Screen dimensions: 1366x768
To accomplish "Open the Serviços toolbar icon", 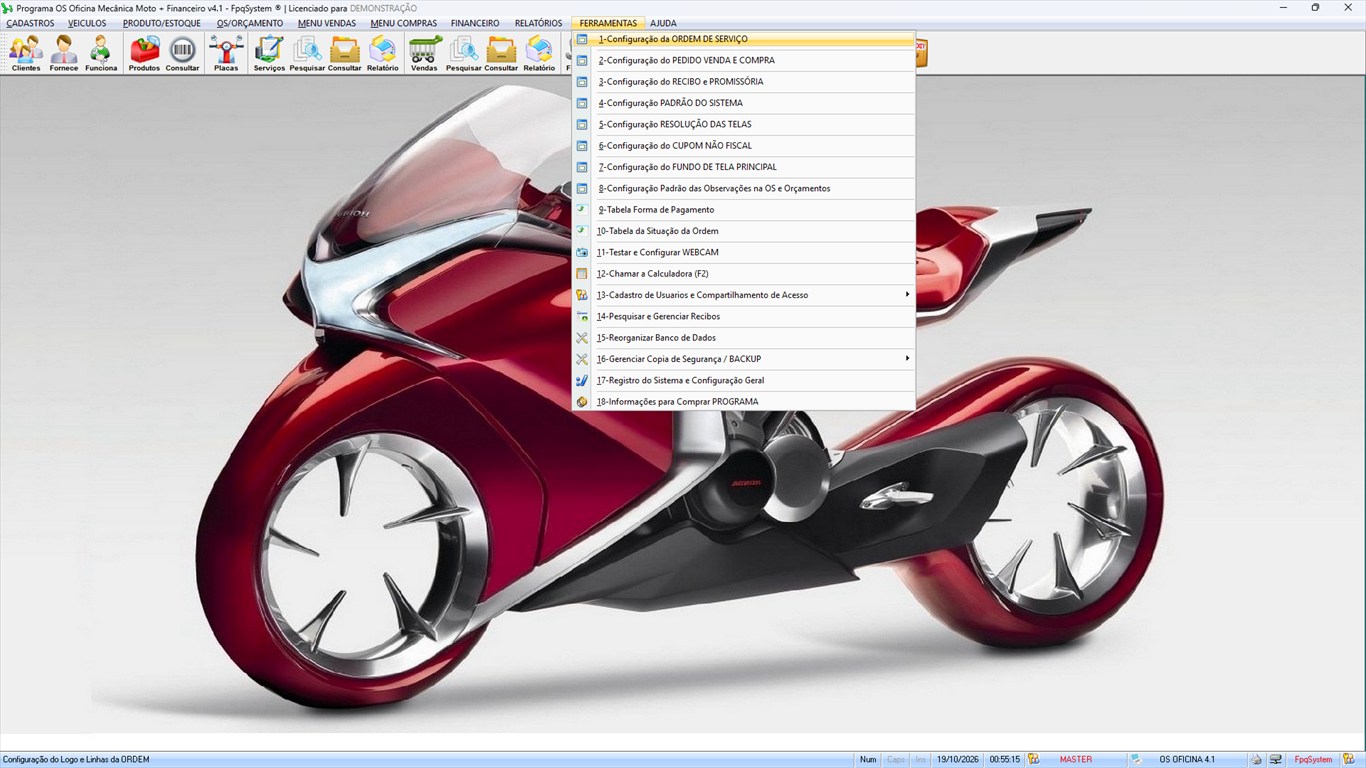I will pos(269,53).
